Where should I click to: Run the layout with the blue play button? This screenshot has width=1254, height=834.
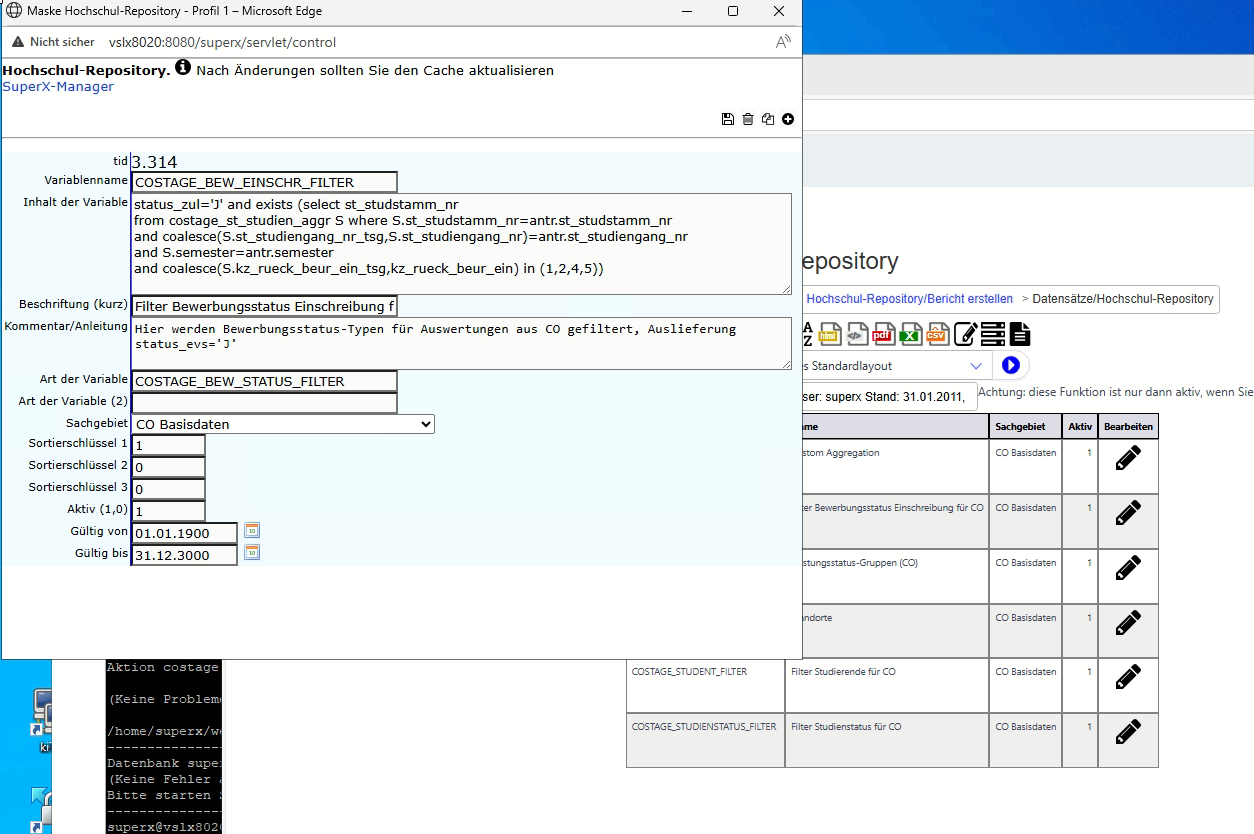pos(1010,366)
